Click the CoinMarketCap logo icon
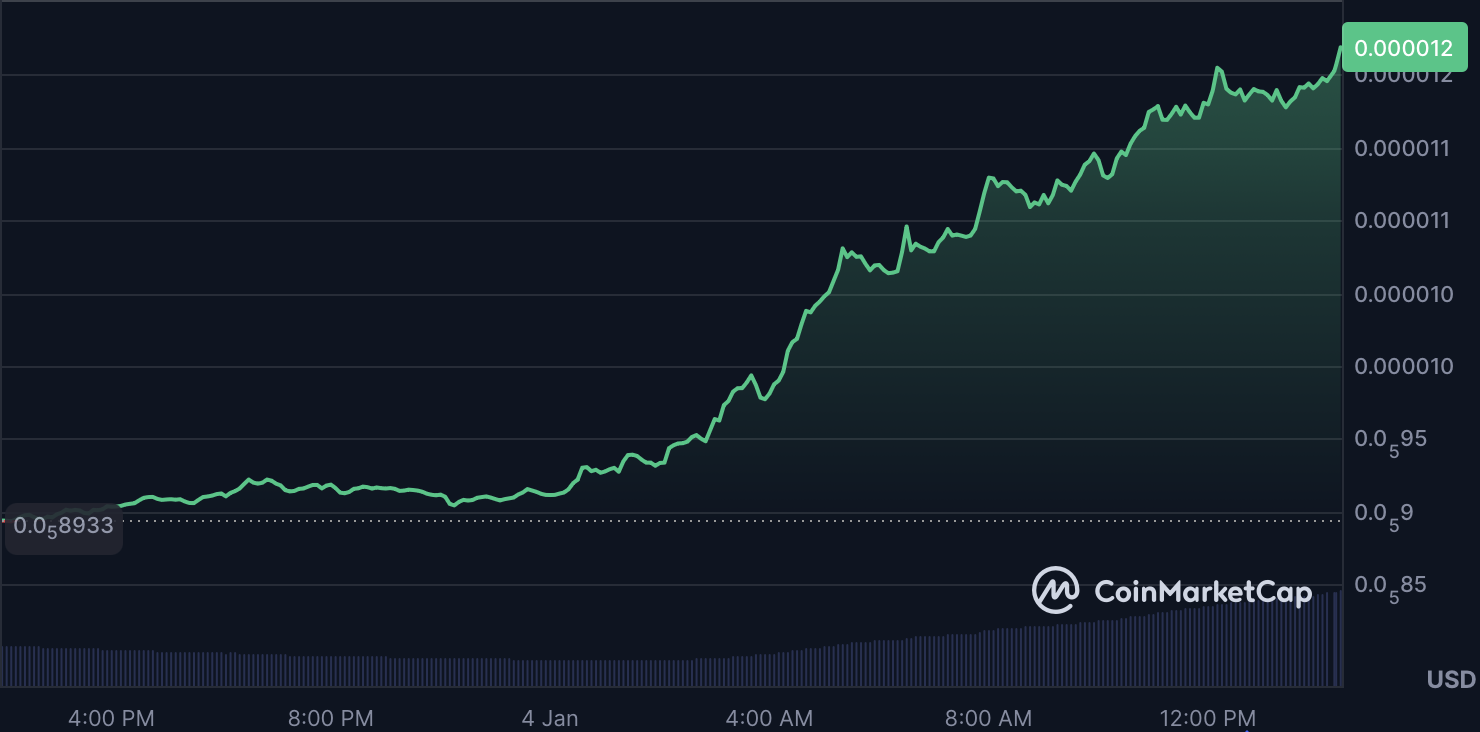The width and height of the screenshot is (1480, 732). coord(1059,591)
